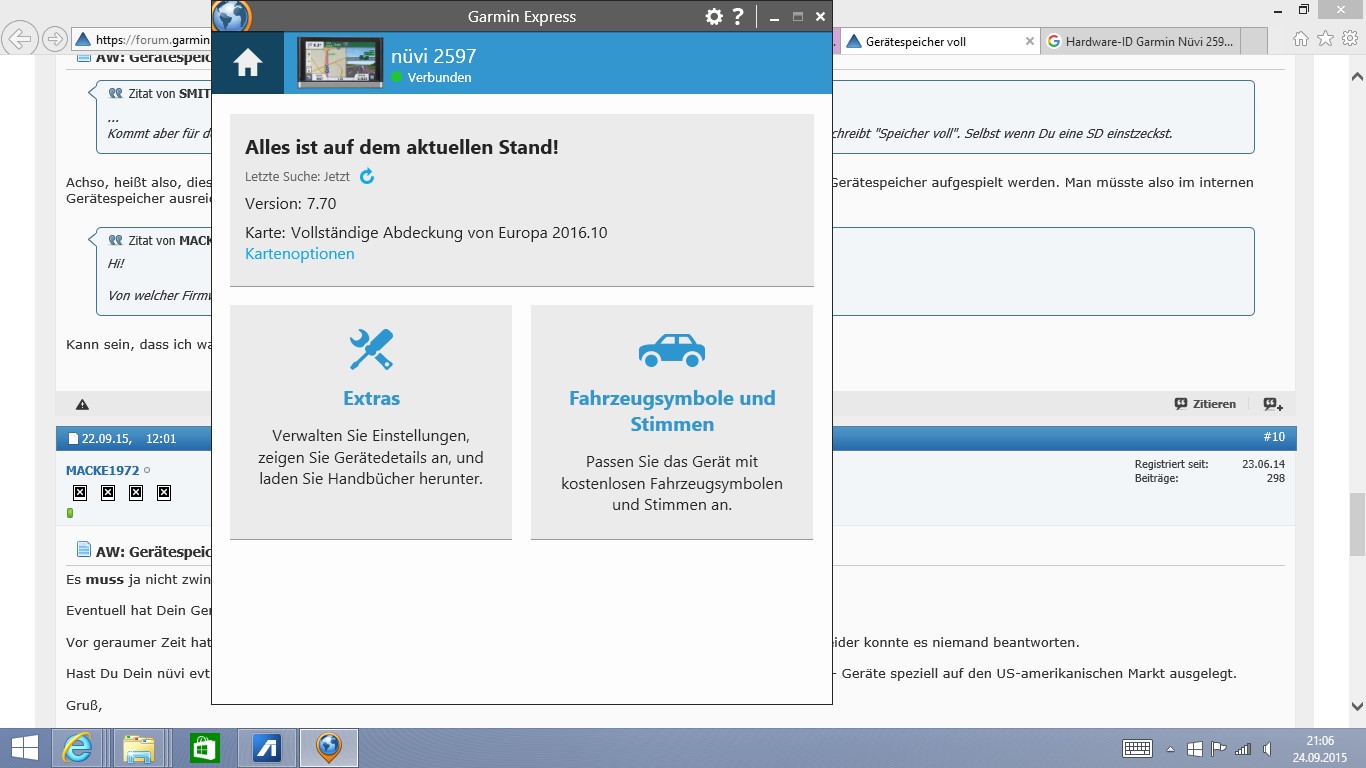Minimize the Garmin Express window
The height and width of the screenshot is (768, 1366).
775,17
